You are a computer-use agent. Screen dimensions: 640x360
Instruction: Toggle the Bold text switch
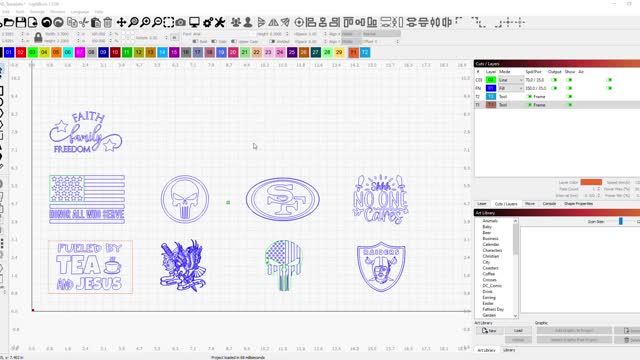coord(196,42)
